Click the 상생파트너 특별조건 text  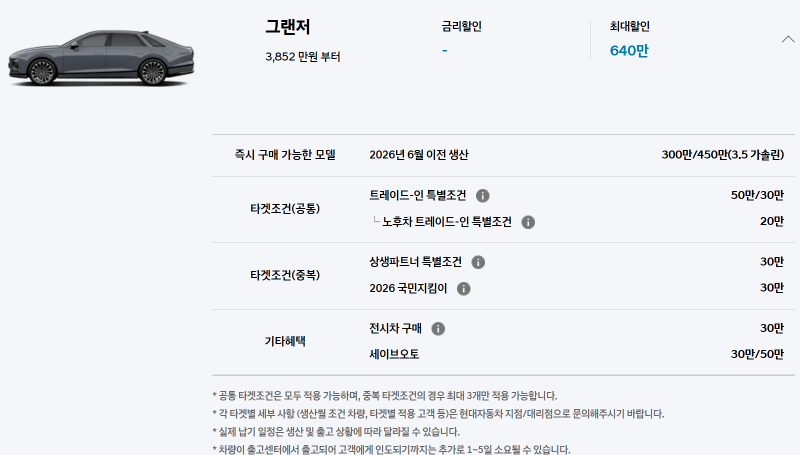point(415,262)
